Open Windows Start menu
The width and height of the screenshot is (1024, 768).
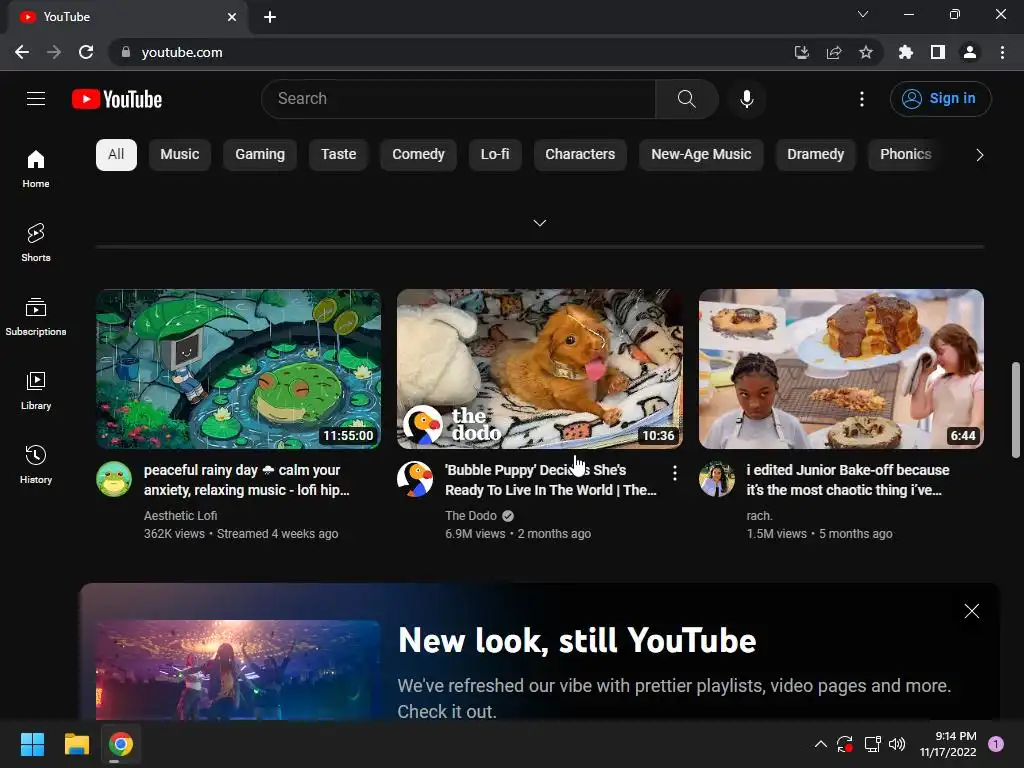(x=32, y=744)
